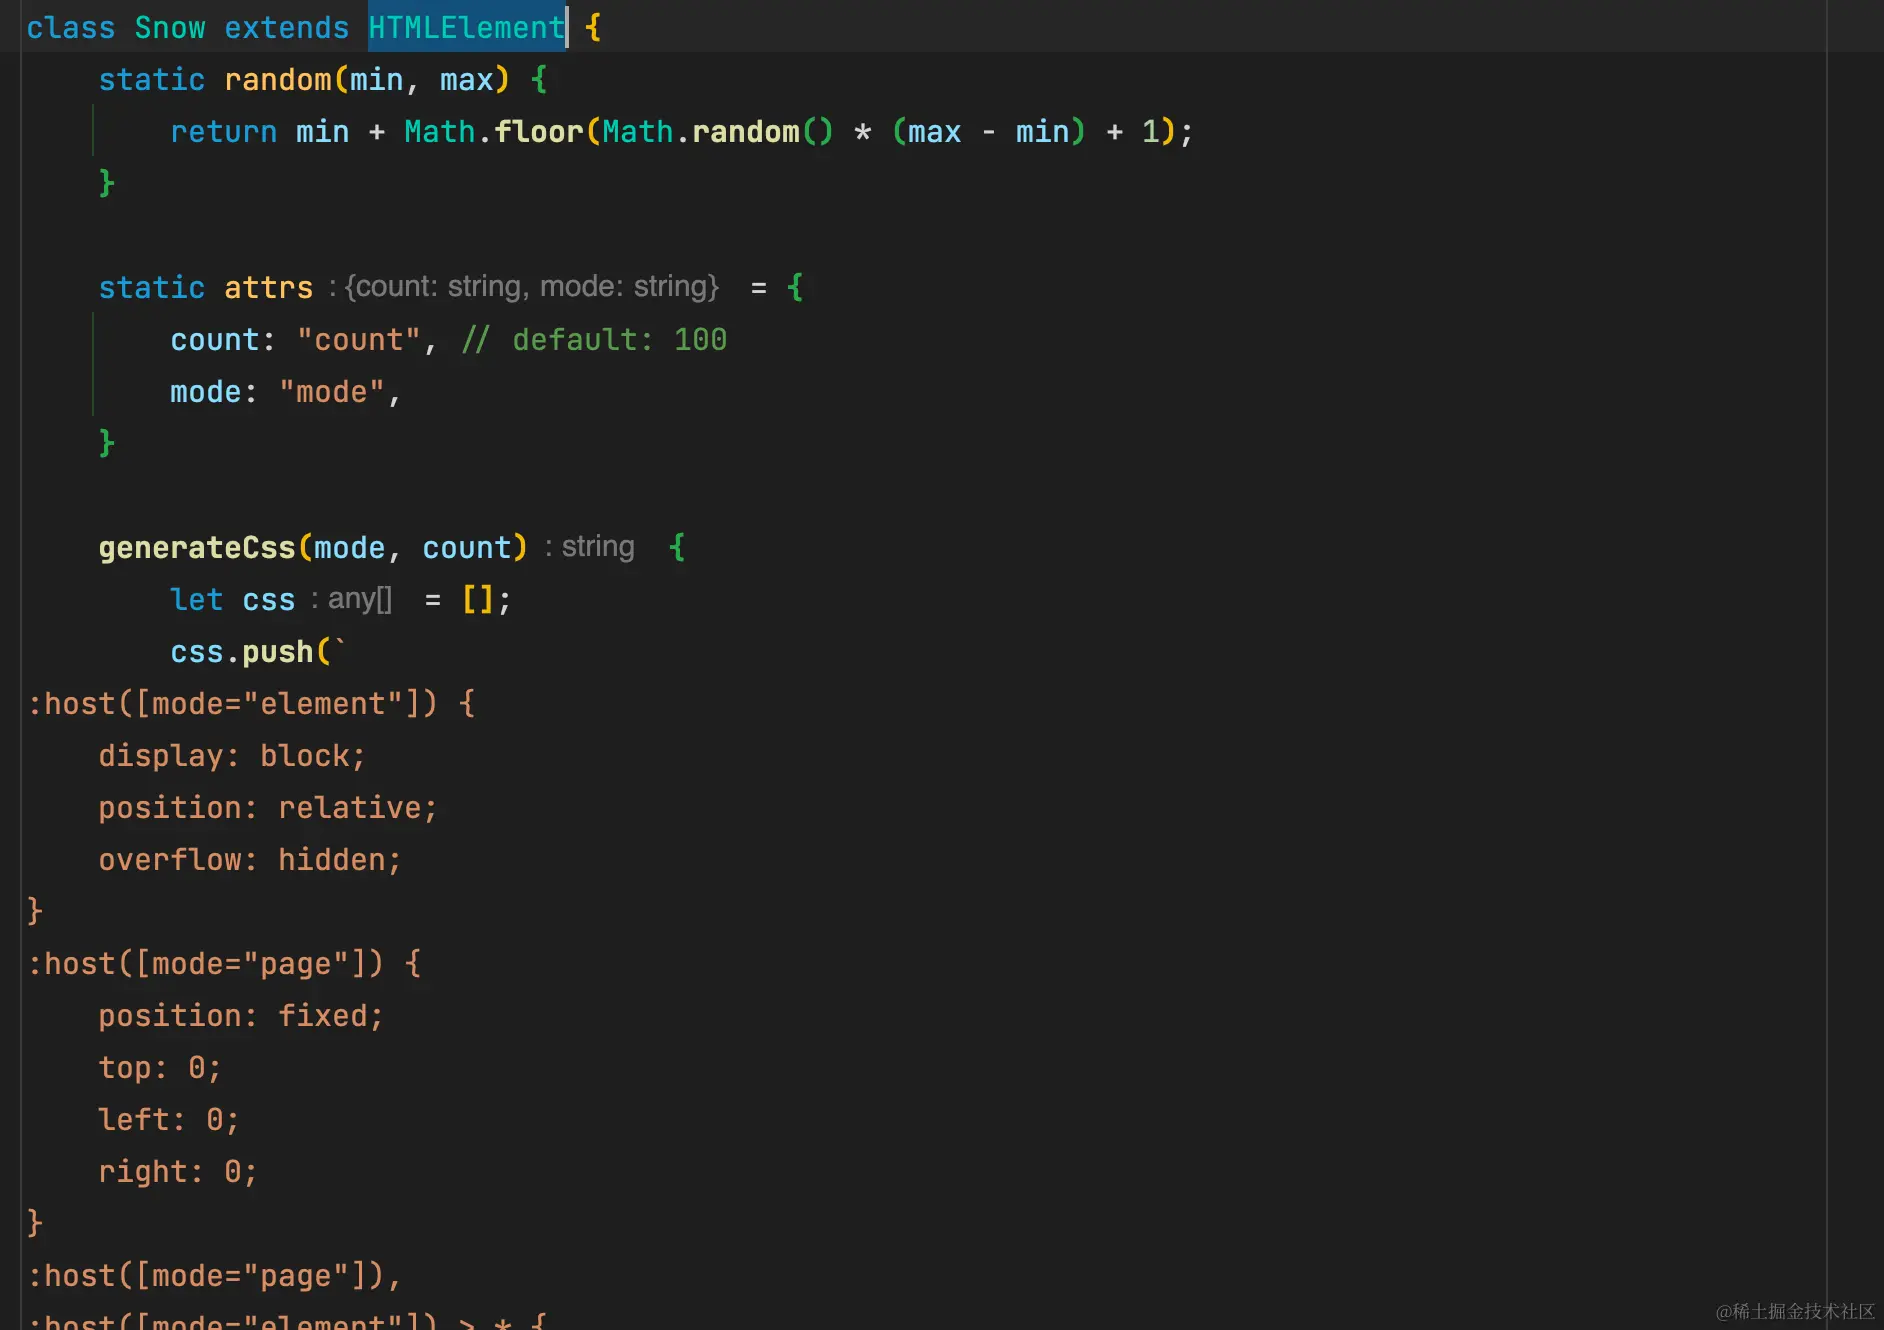Click the closing brace of the attrs object
Viewport: 1884px width, 1330px height.
(107, 443)
